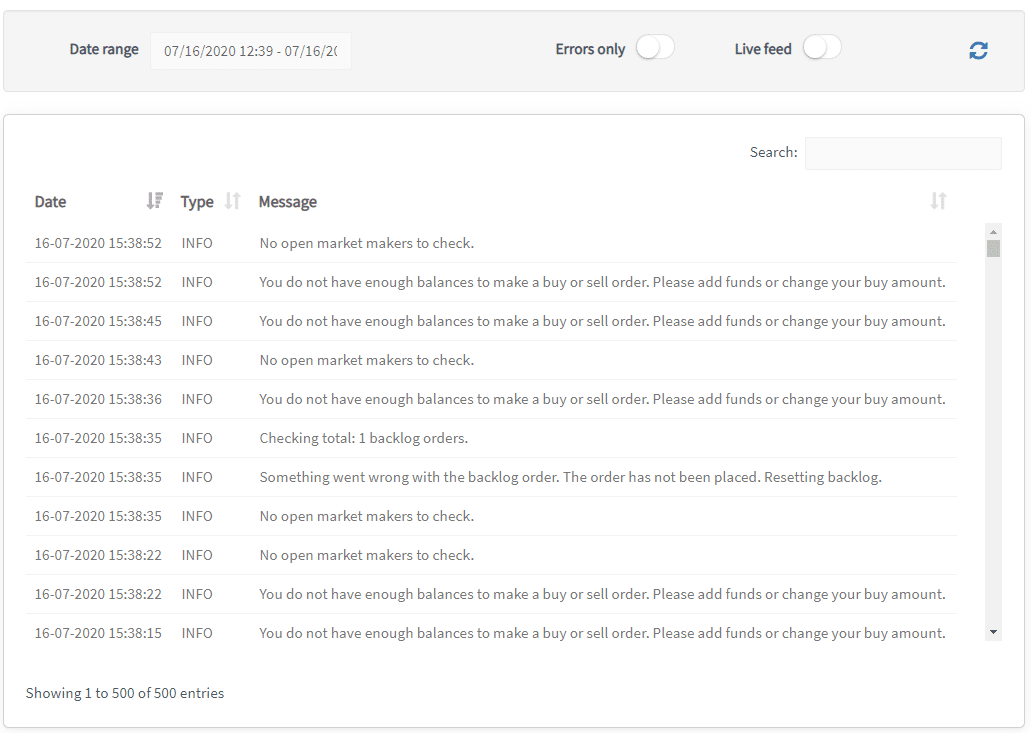The image size is (1031, 733).
Task: Select 'Something went wrong with the backlog order' message
Action: 571,477
